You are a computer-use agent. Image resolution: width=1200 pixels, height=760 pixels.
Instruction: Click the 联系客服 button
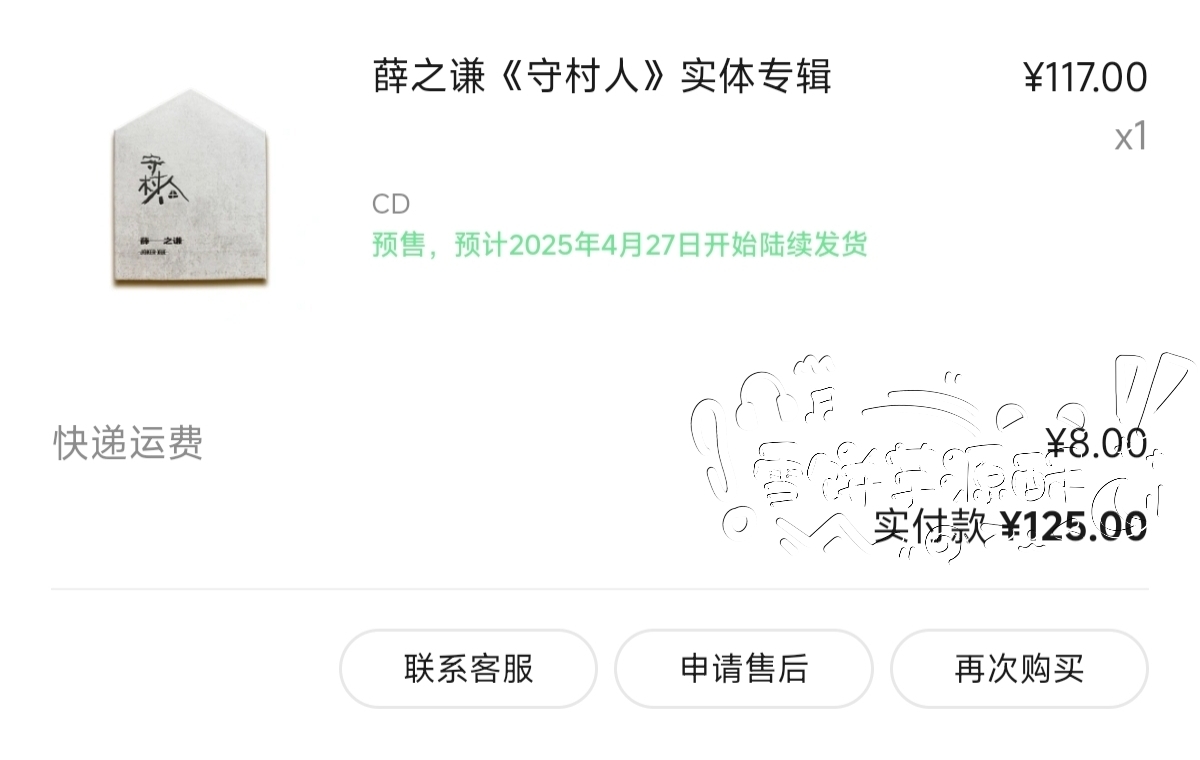(x=468, y=668)
